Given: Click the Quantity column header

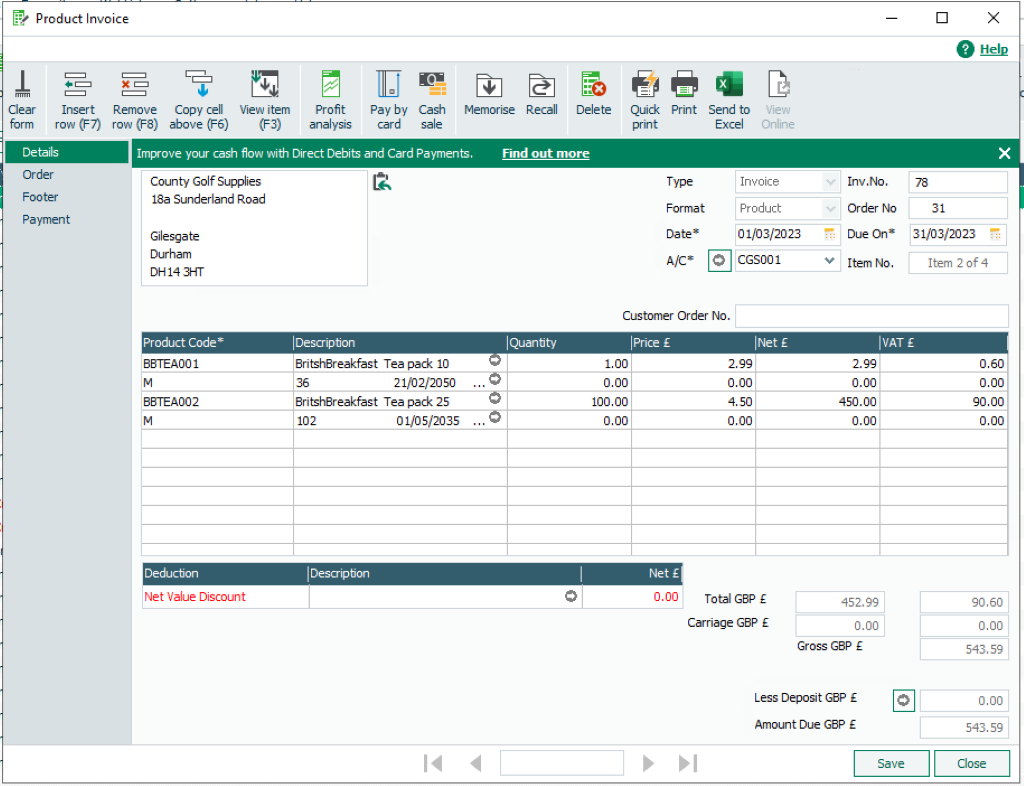Looking at the screenshot, I should [x=569, y=343].
